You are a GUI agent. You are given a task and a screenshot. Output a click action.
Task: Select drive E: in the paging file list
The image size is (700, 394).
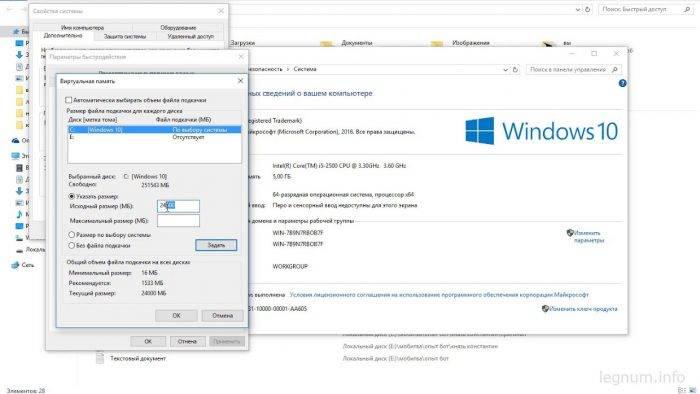coord(154,137)
